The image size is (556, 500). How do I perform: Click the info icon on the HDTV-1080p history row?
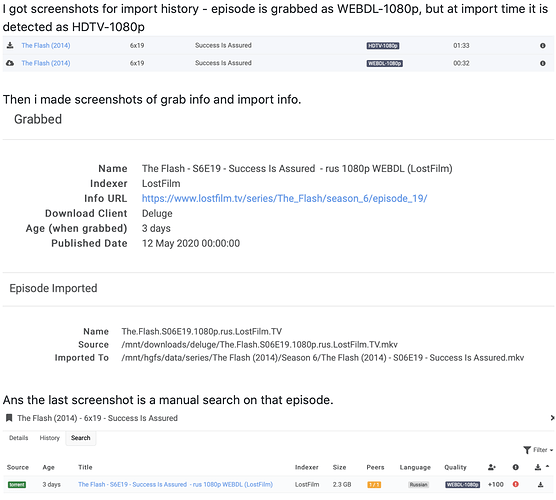click(x=543, y=45)
